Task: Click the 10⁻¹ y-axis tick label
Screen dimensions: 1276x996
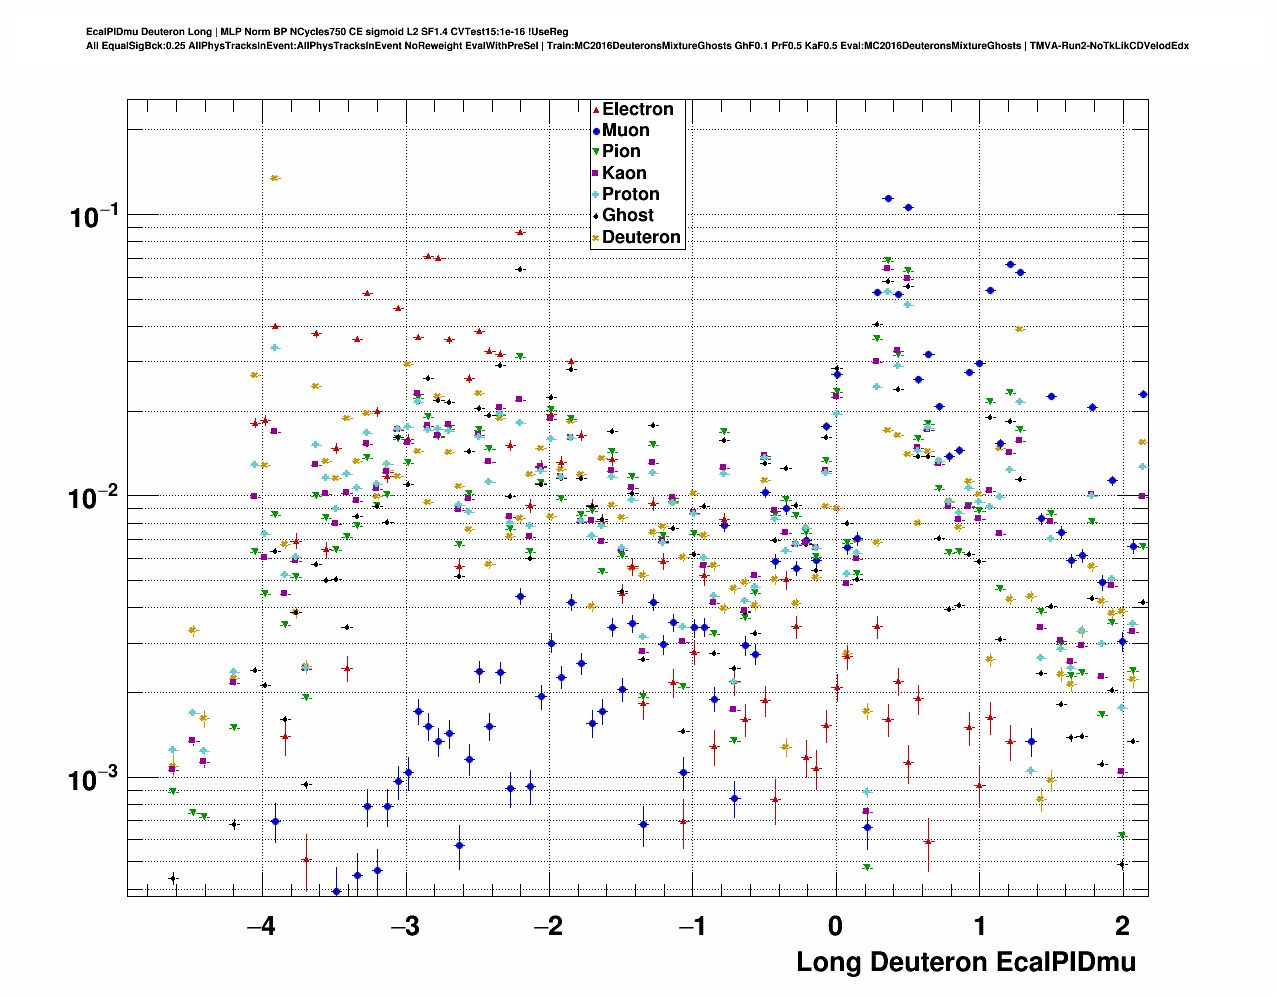Action: (x=94, y=215)
